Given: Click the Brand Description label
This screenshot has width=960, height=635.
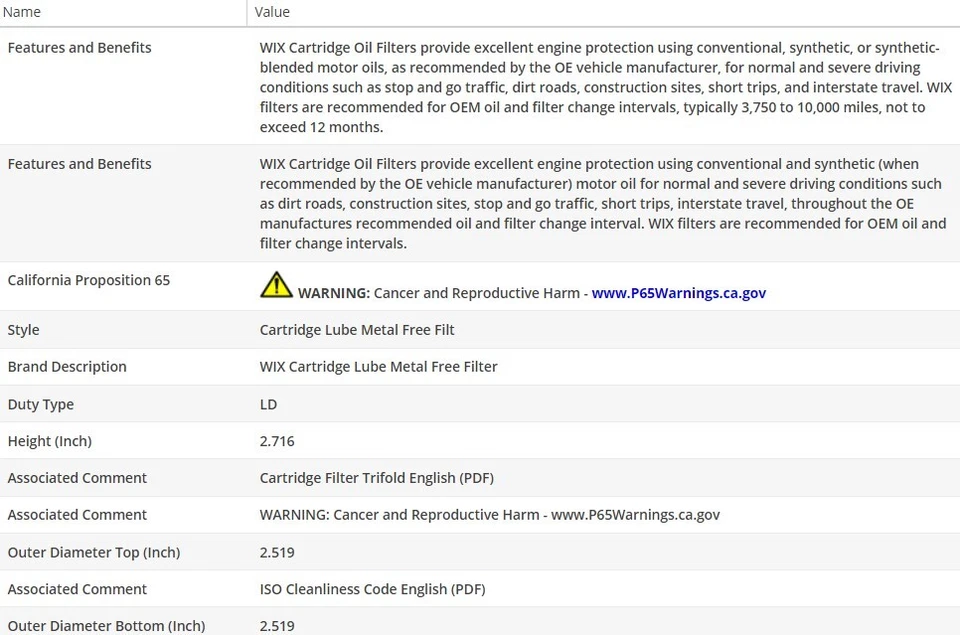Looking at the screenshot, I should coord(67,367).
